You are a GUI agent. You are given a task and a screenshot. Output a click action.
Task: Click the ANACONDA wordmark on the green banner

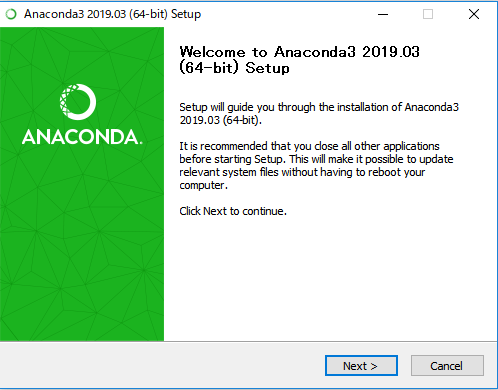[82, 137]
